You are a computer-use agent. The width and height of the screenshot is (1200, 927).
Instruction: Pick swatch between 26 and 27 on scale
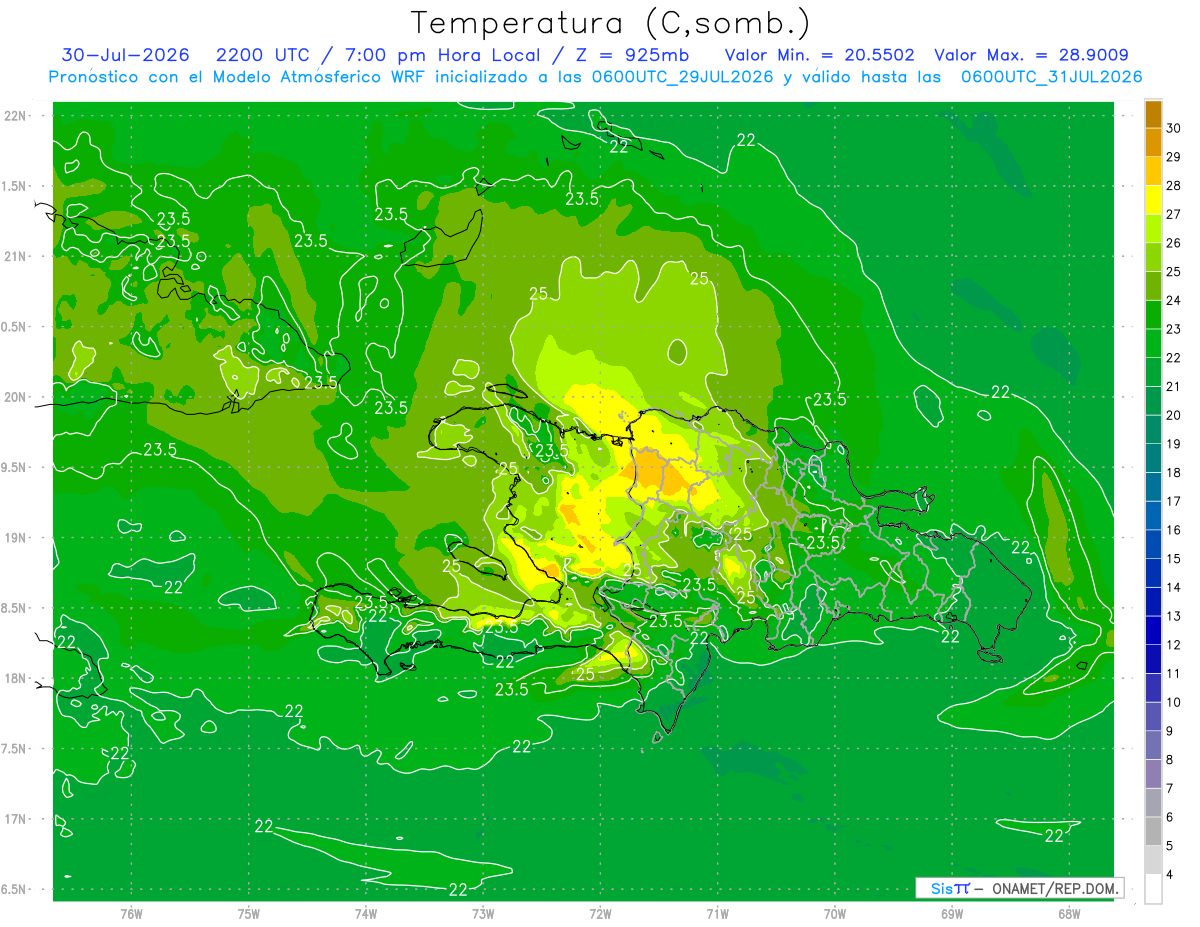[x=1153, y=228]
